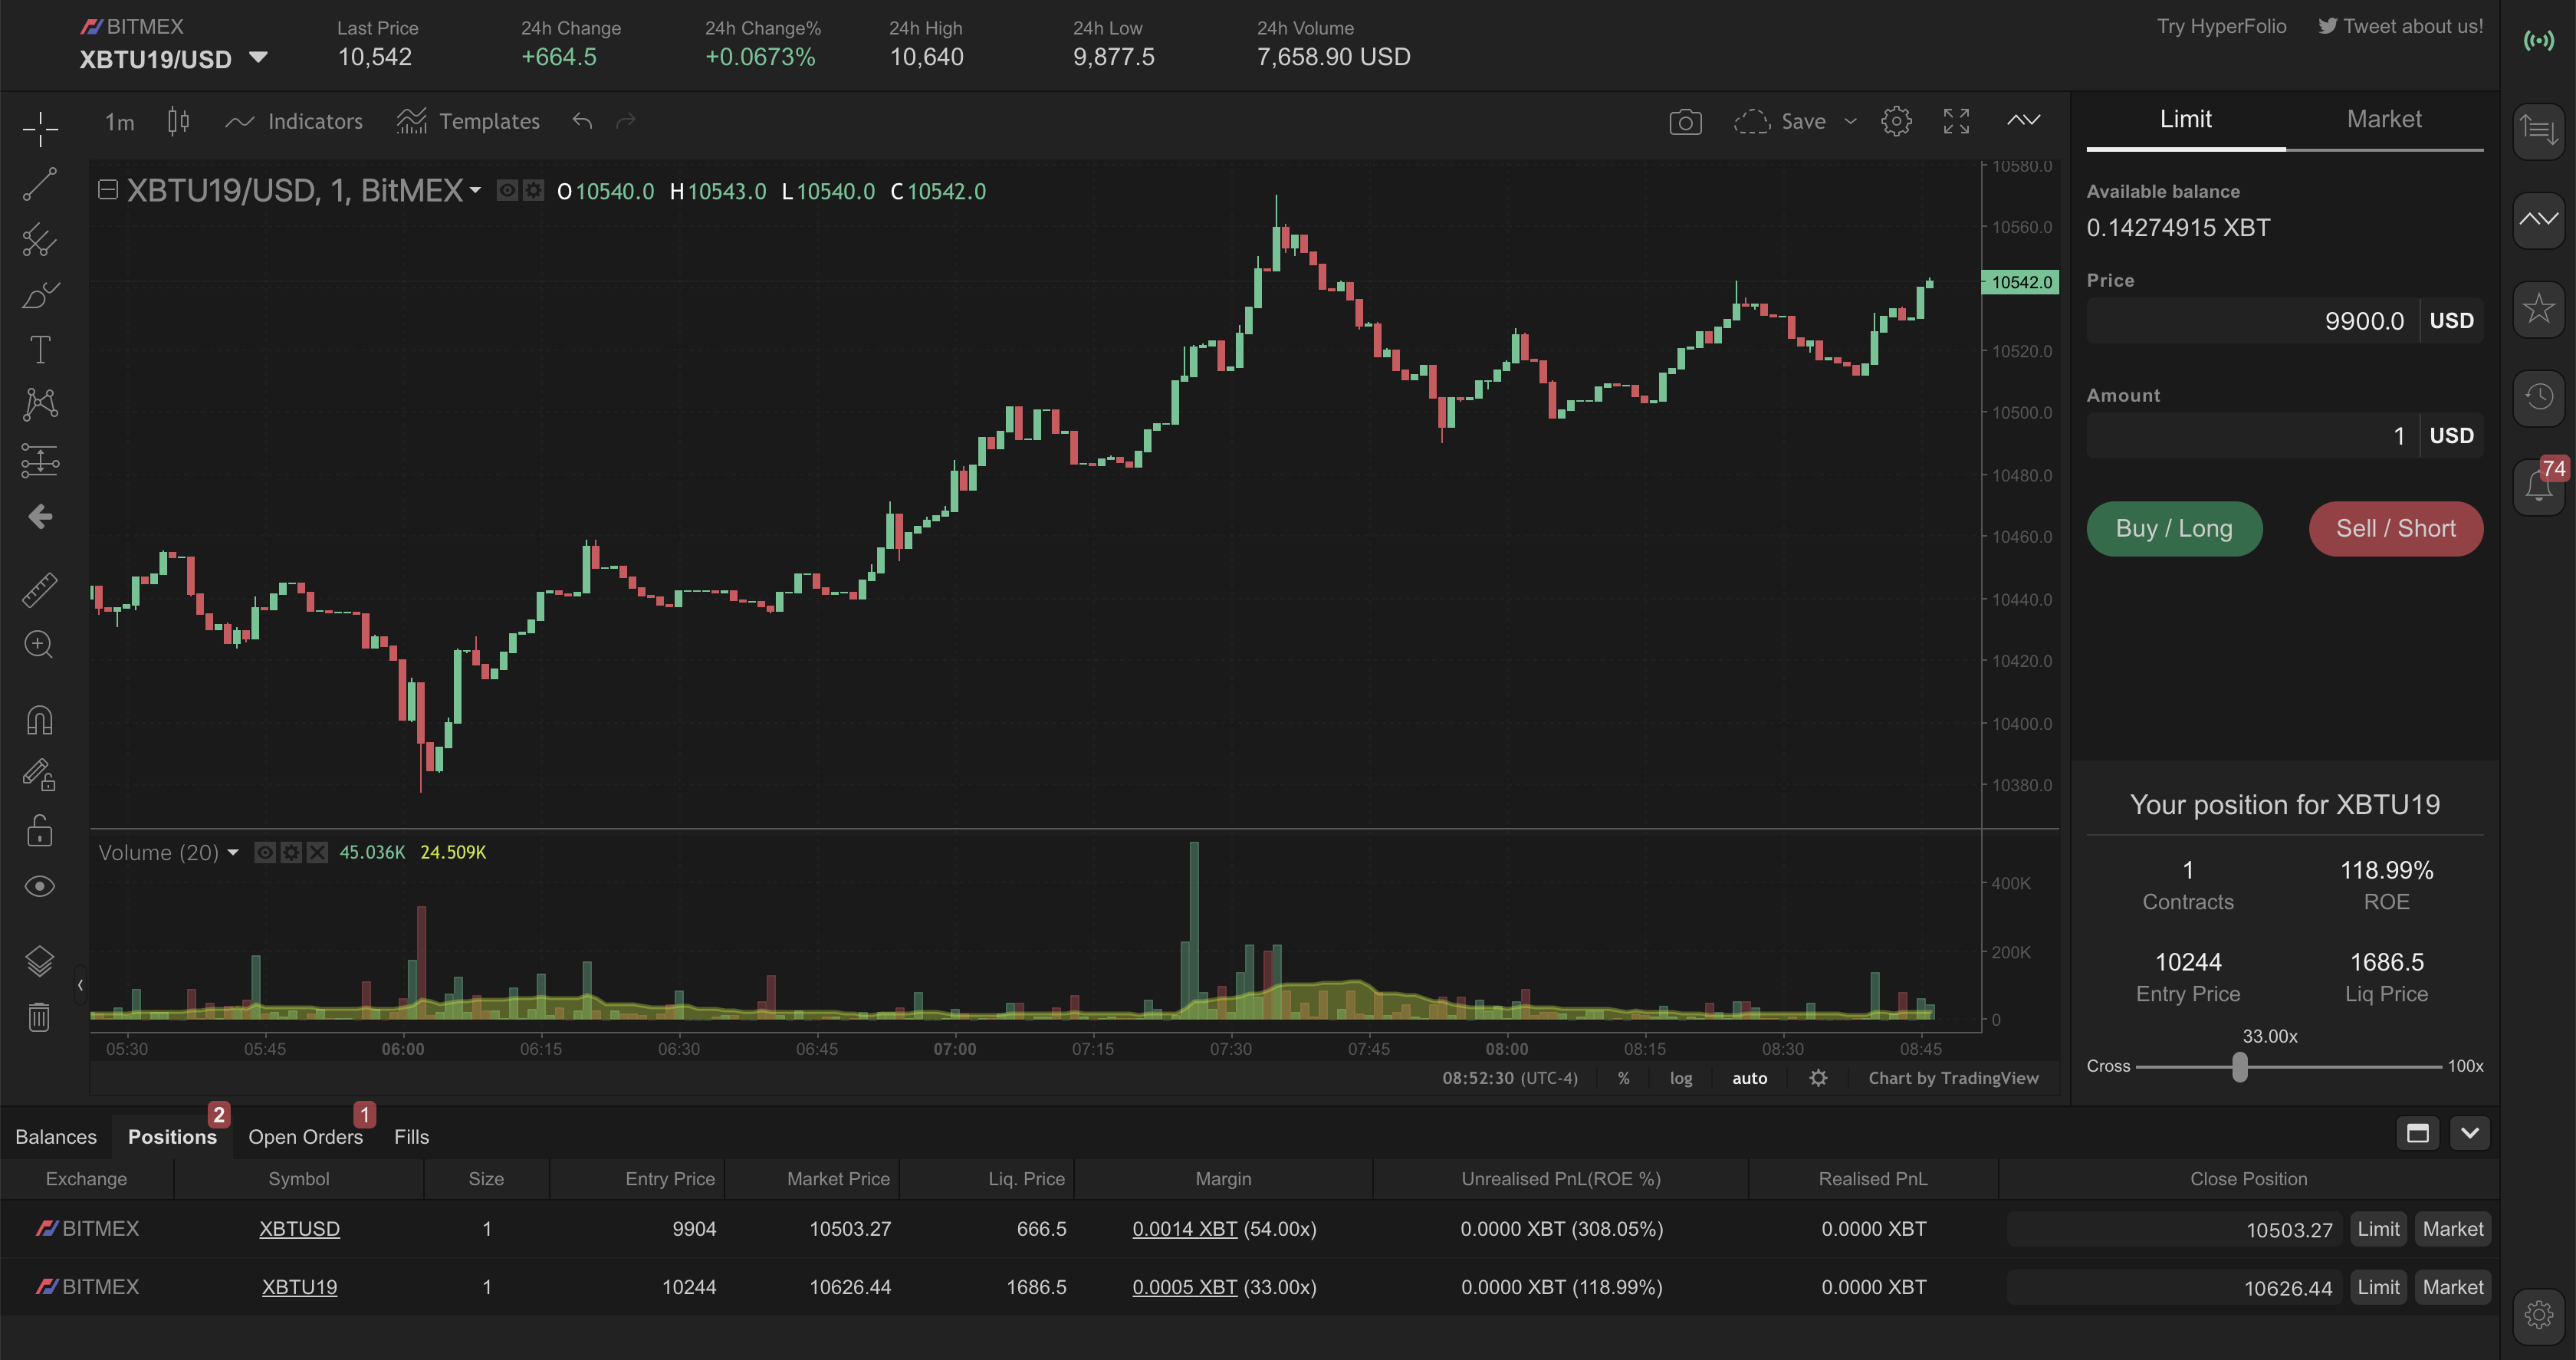Viewport: 2576px width, 1360px height.
Task: Toggle hide all drawings eye icon
Action: [x=40, y=886]
